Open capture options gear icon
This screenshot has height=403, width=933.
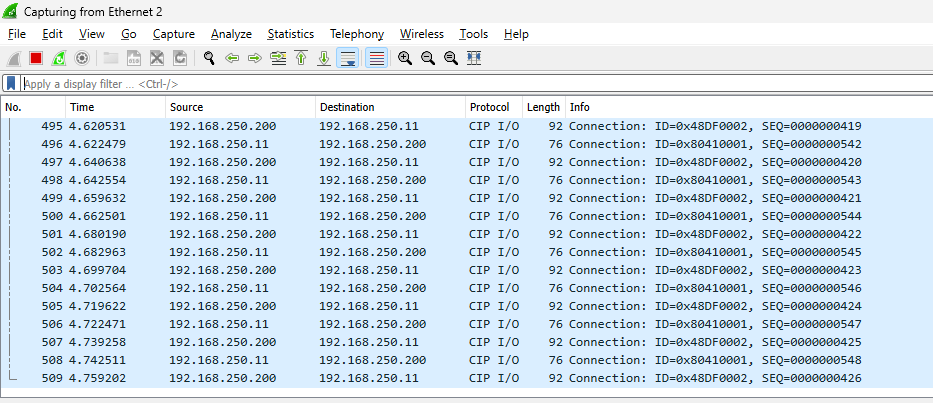[82, 58]
